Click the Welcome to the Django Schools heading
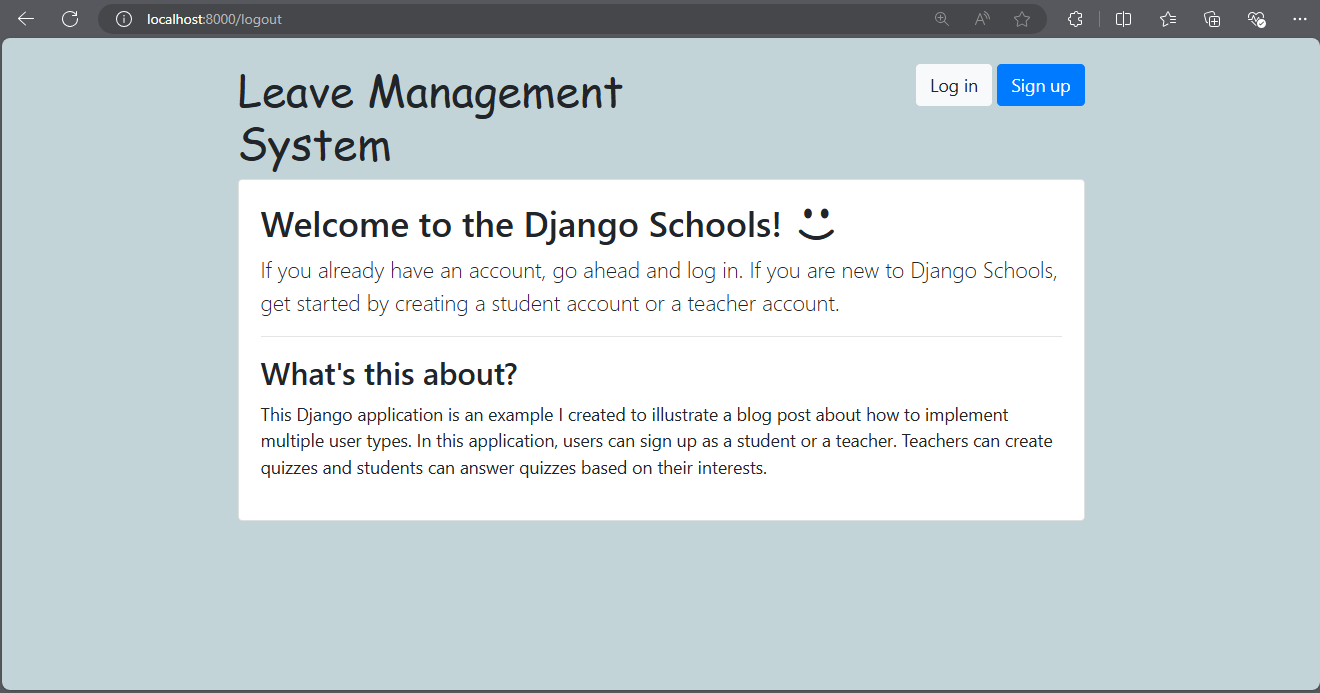Image resolution: width=1320 pixels, height=693 pixels. coord(520,225)
